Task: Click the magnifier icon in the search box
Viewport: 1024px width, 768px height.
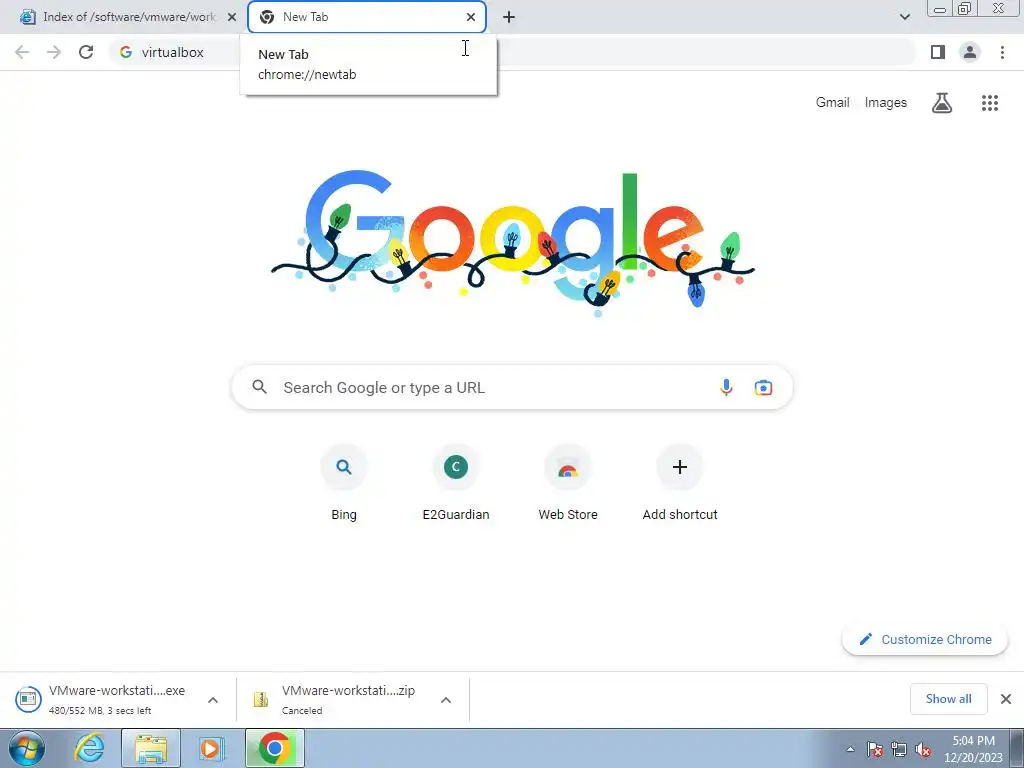Action: pos(259,387)
